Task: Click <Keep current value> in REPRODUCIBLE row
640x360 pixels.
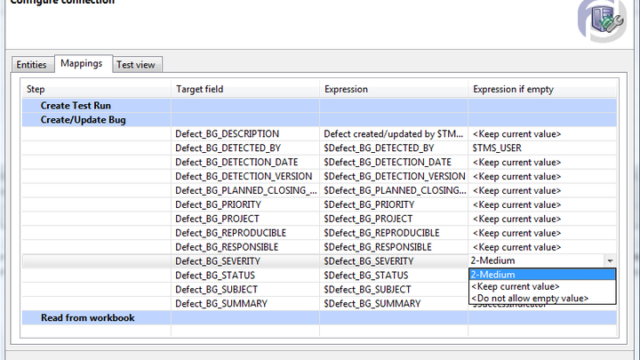Action: click(517, 233)
